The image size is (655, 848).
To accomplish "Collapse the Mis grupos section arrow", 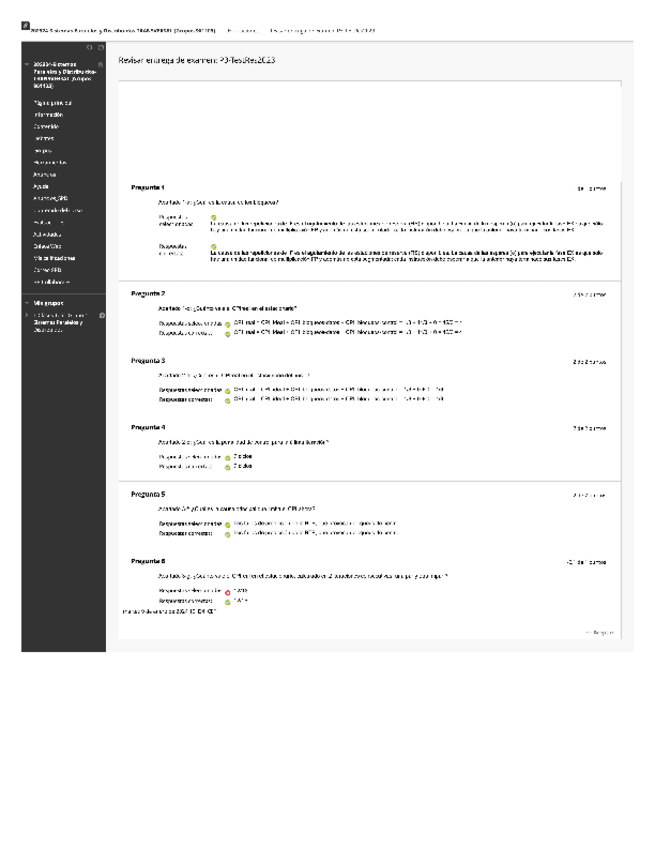I will tap(27, 303).
